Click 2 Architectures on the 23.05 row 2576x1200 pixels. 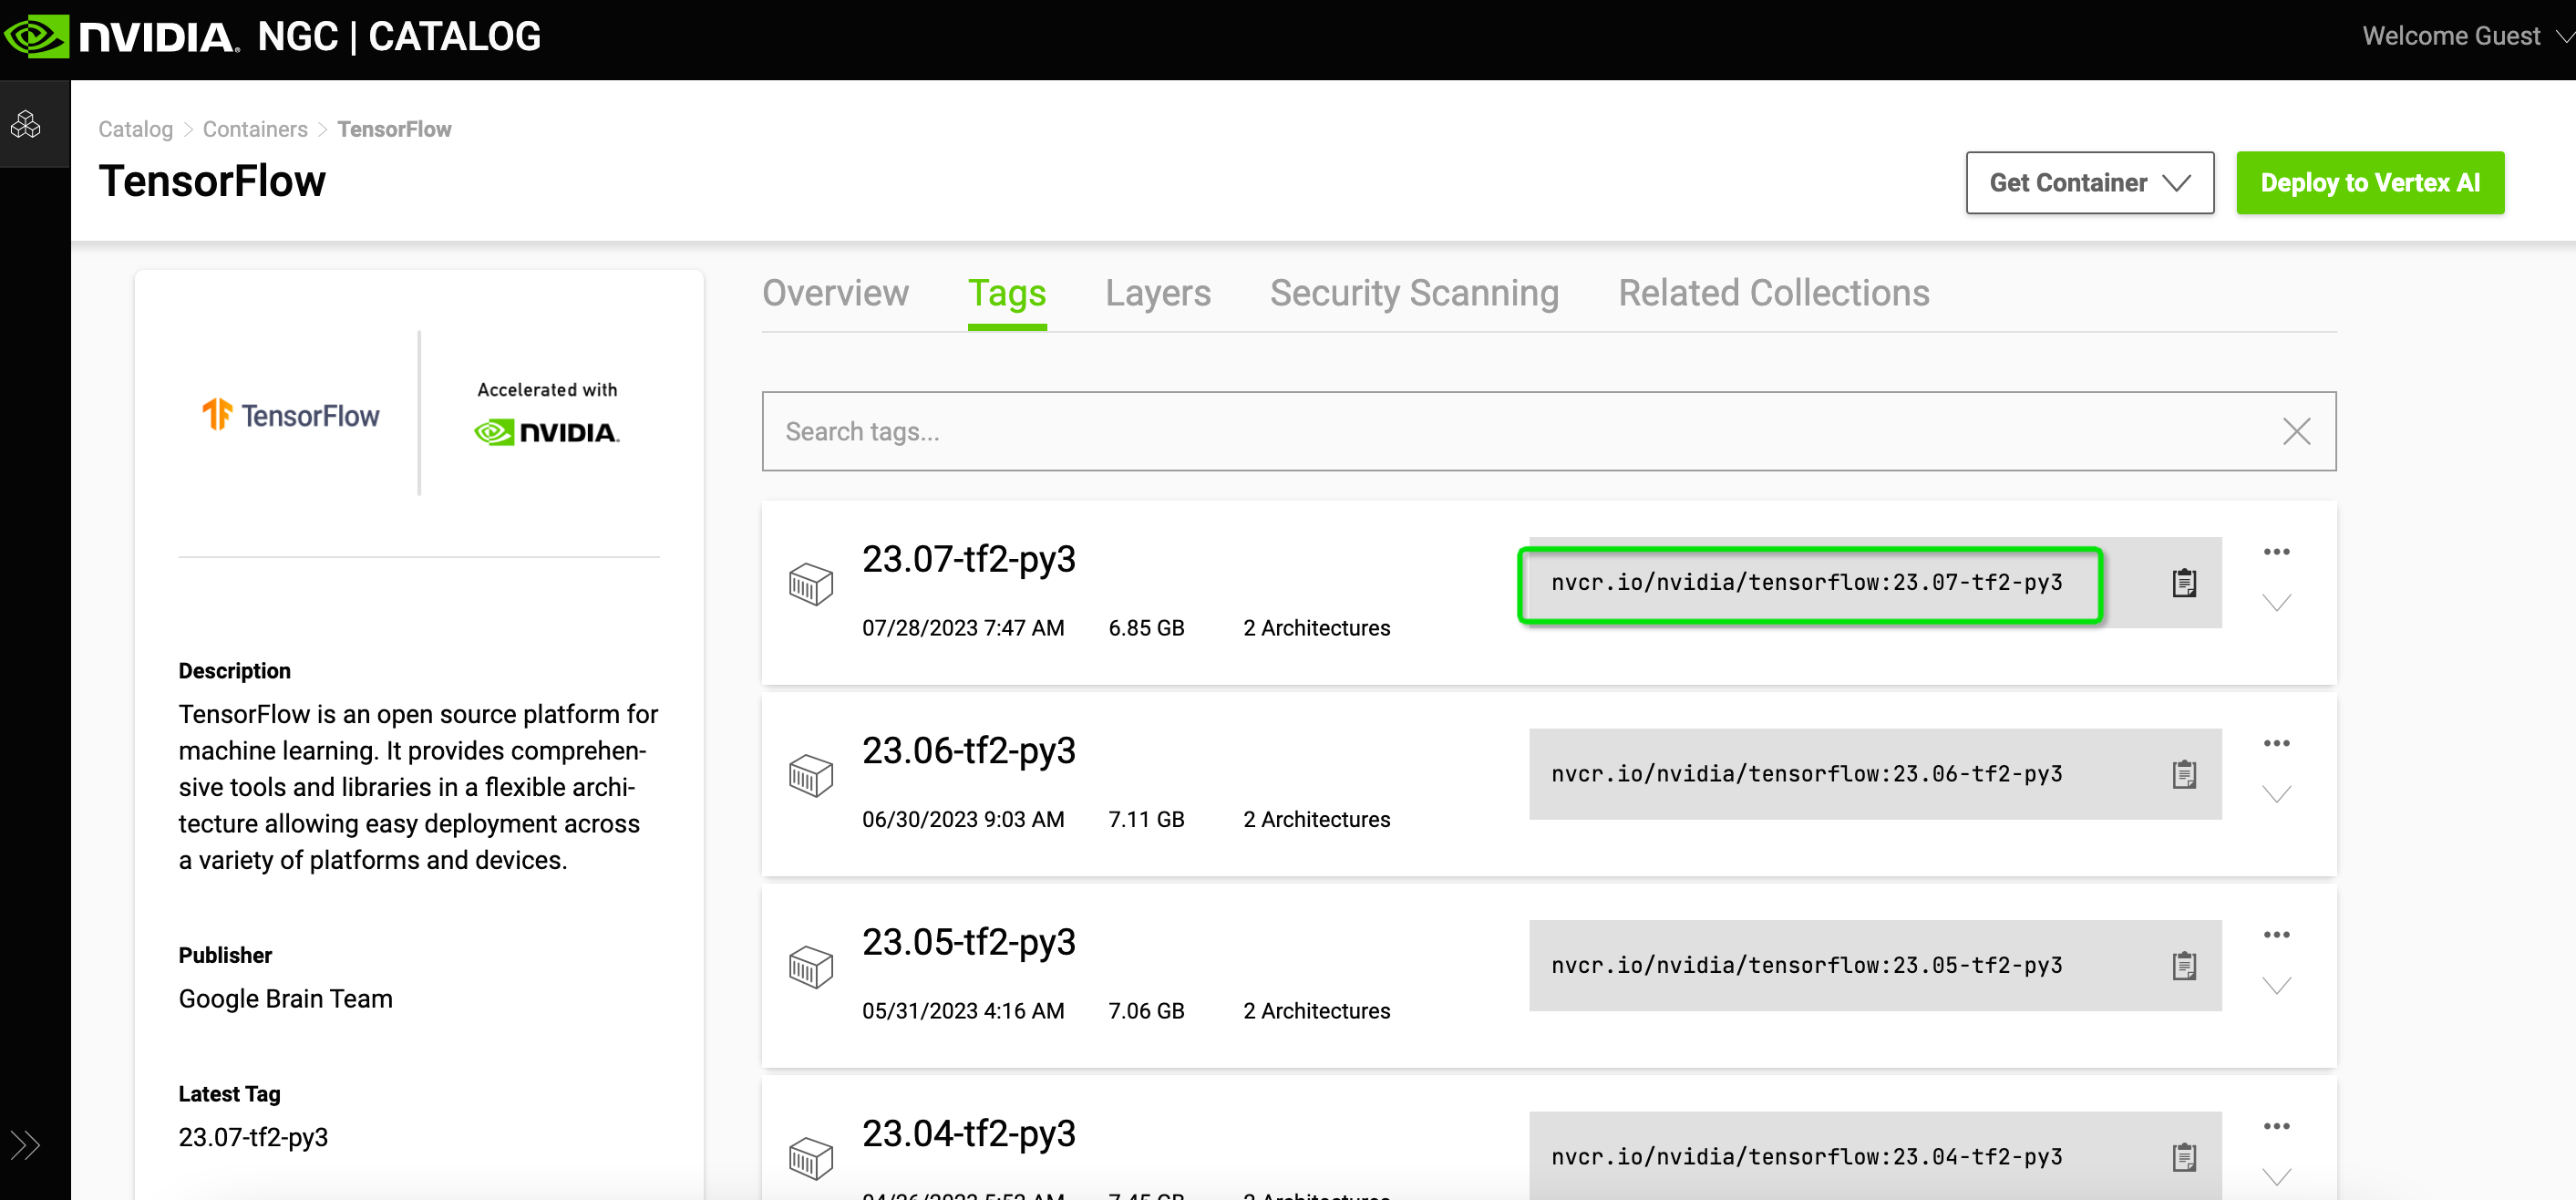point(1317,1011)
